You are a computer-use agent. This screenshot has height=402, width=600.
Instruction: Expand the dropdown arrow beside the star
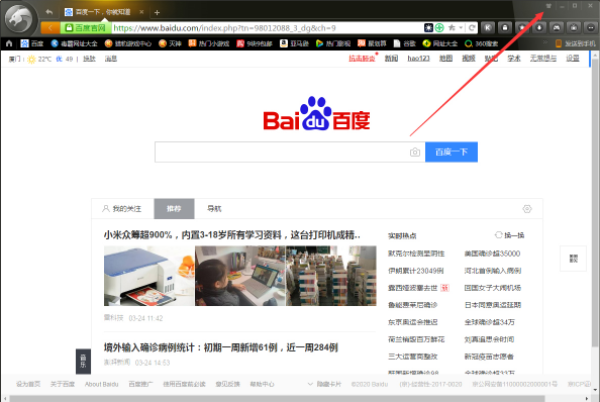[x=461, y=28]
